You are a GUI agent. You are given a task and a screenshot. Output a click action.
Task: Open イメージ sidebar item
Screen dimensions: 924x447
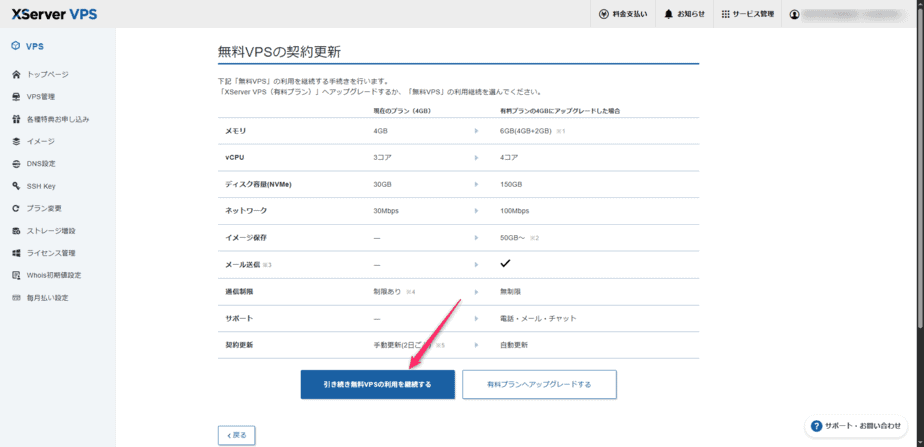pos(41,141)
